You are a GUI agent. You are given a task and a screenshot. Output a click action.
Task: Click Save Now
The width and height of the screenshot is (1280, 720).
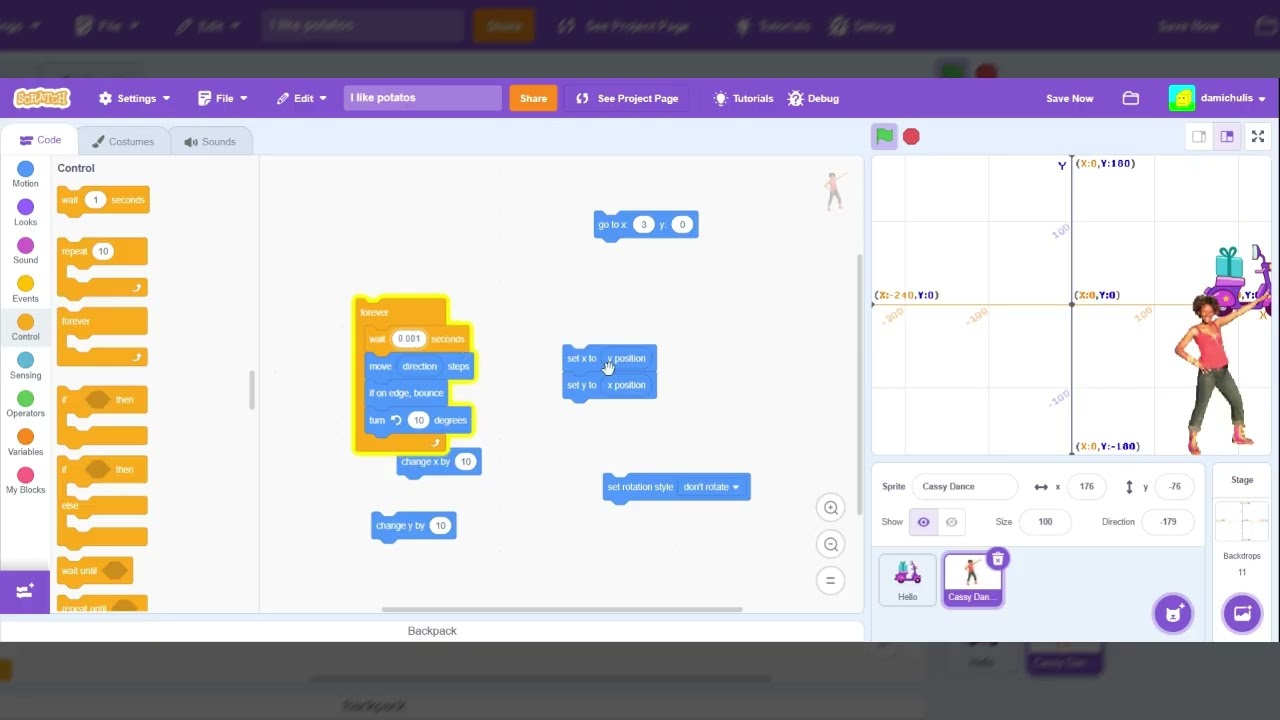pyautogui.click(x=1069, y=98)
